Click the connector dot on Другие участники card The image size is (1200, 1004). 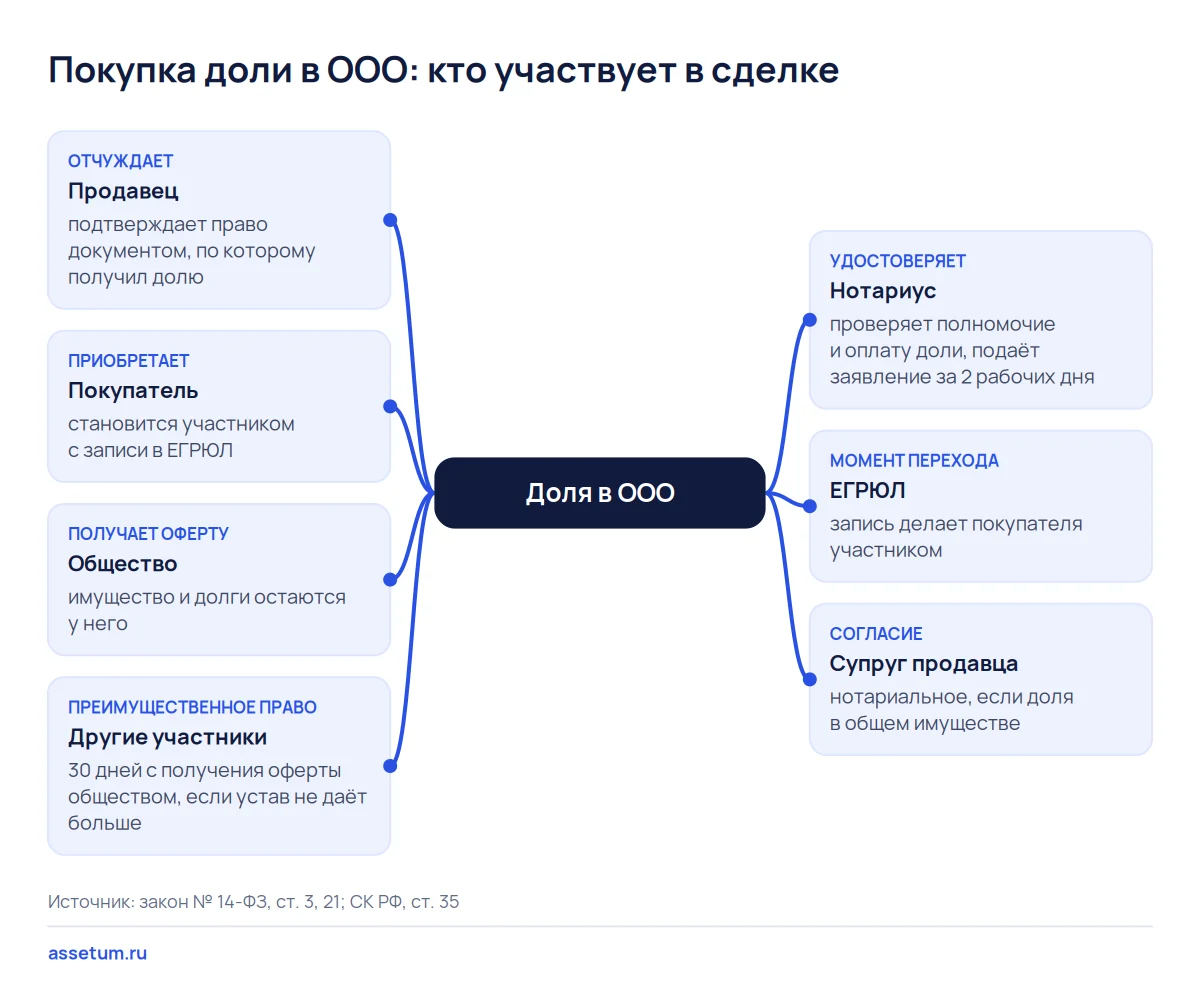coord(390,766)
